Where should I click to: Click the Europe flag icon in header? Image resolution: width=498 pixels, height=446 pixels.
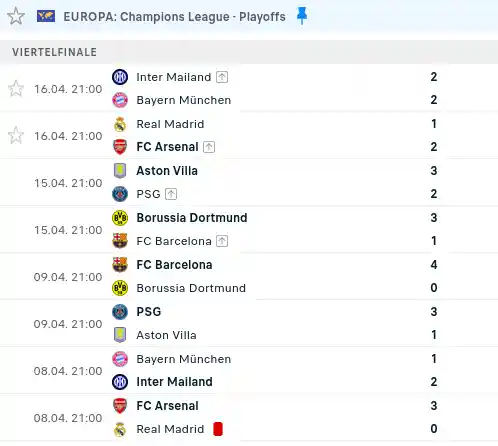pyautogui.click(x=46, y=16)
